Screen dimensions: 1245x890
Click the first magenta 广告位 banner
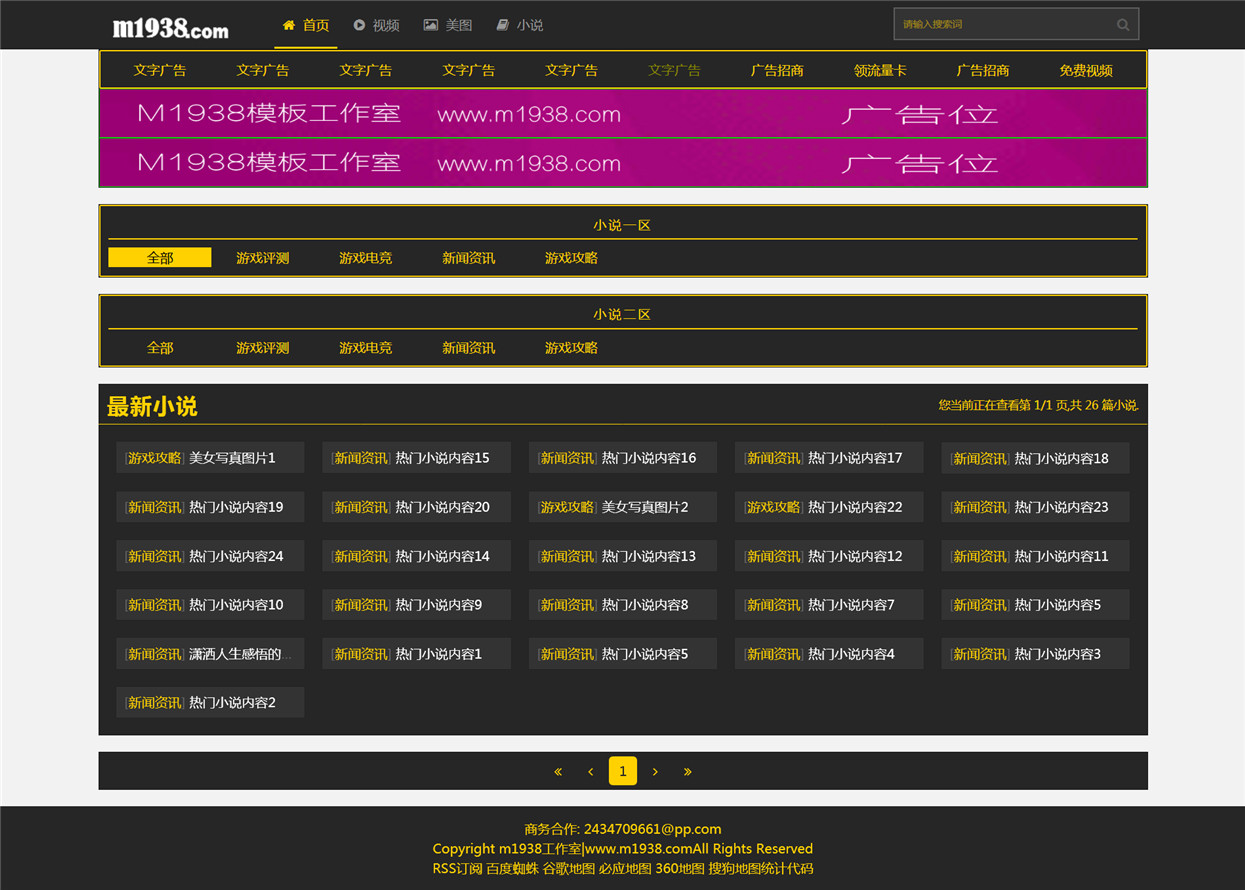point(623,114)
